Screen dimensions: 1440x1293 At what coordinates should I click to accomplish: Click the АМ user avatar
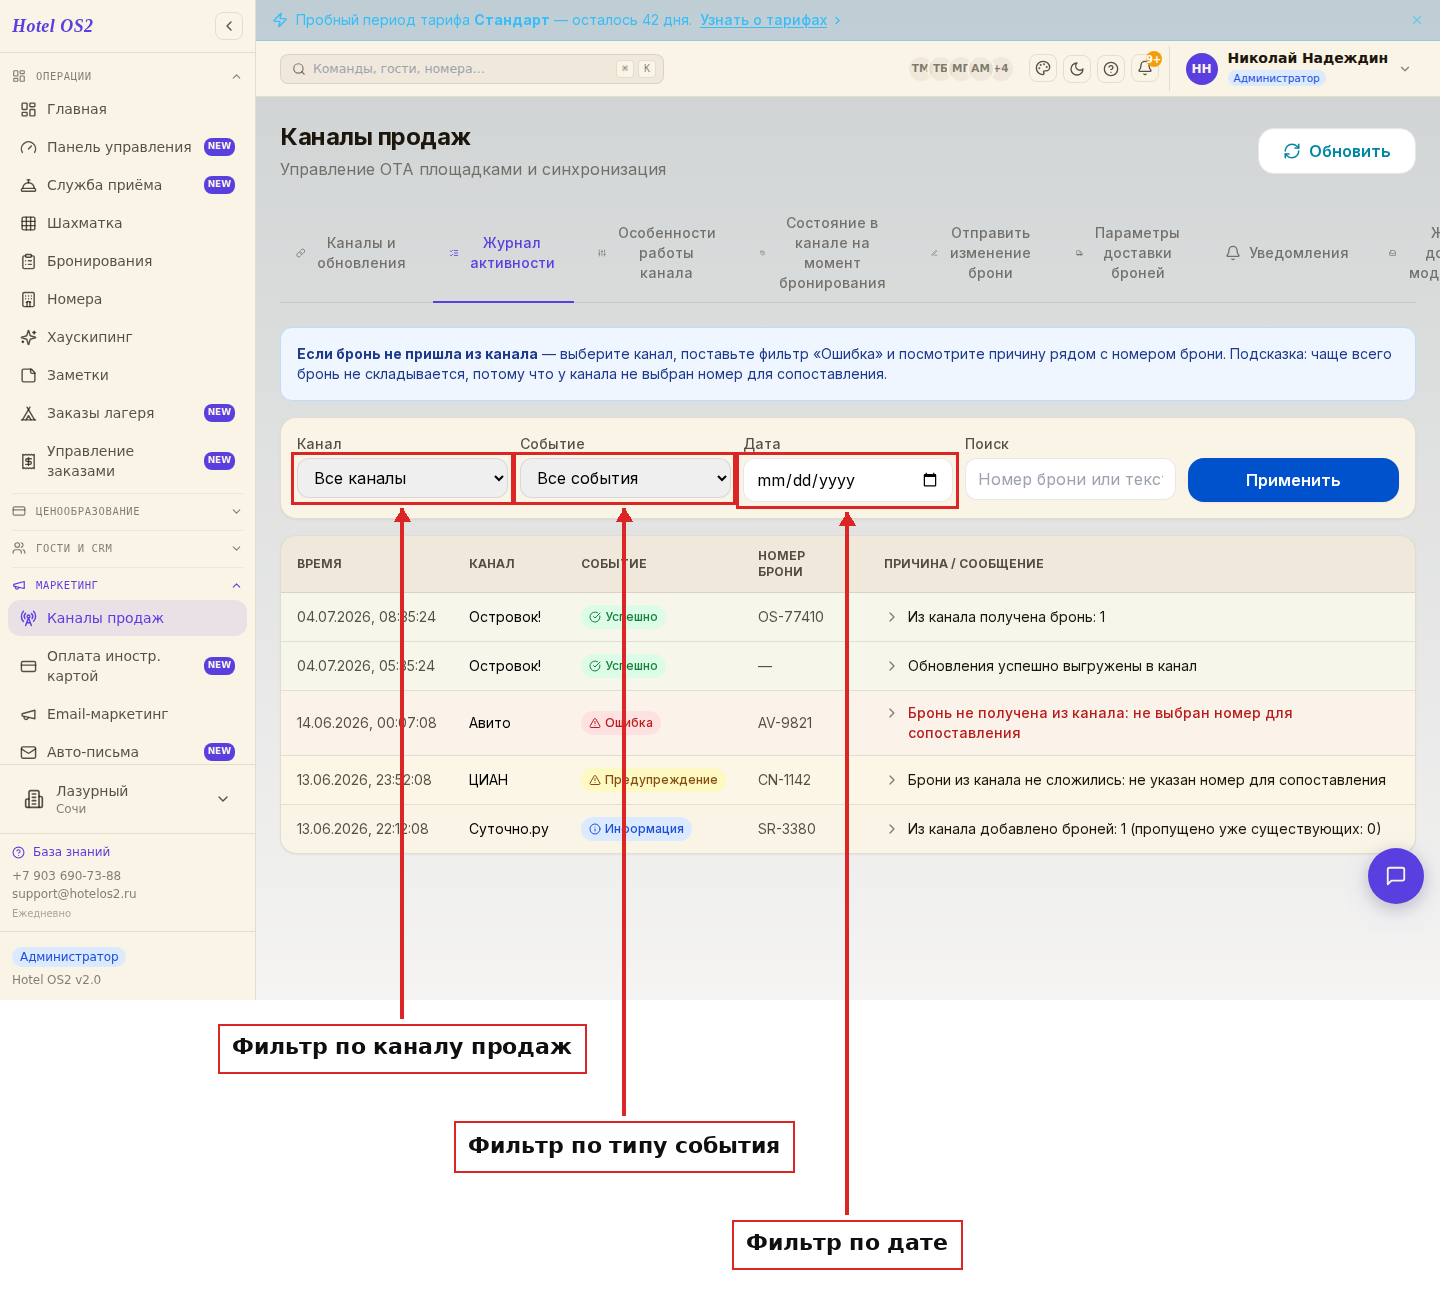[x=980, y=69]
